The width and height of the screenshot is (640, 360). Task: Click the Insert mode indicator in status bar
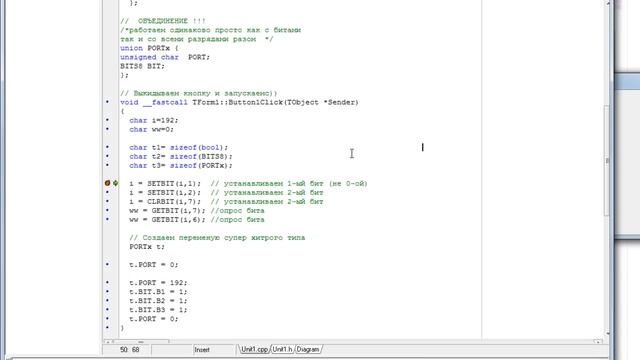(x=202, y=350)
